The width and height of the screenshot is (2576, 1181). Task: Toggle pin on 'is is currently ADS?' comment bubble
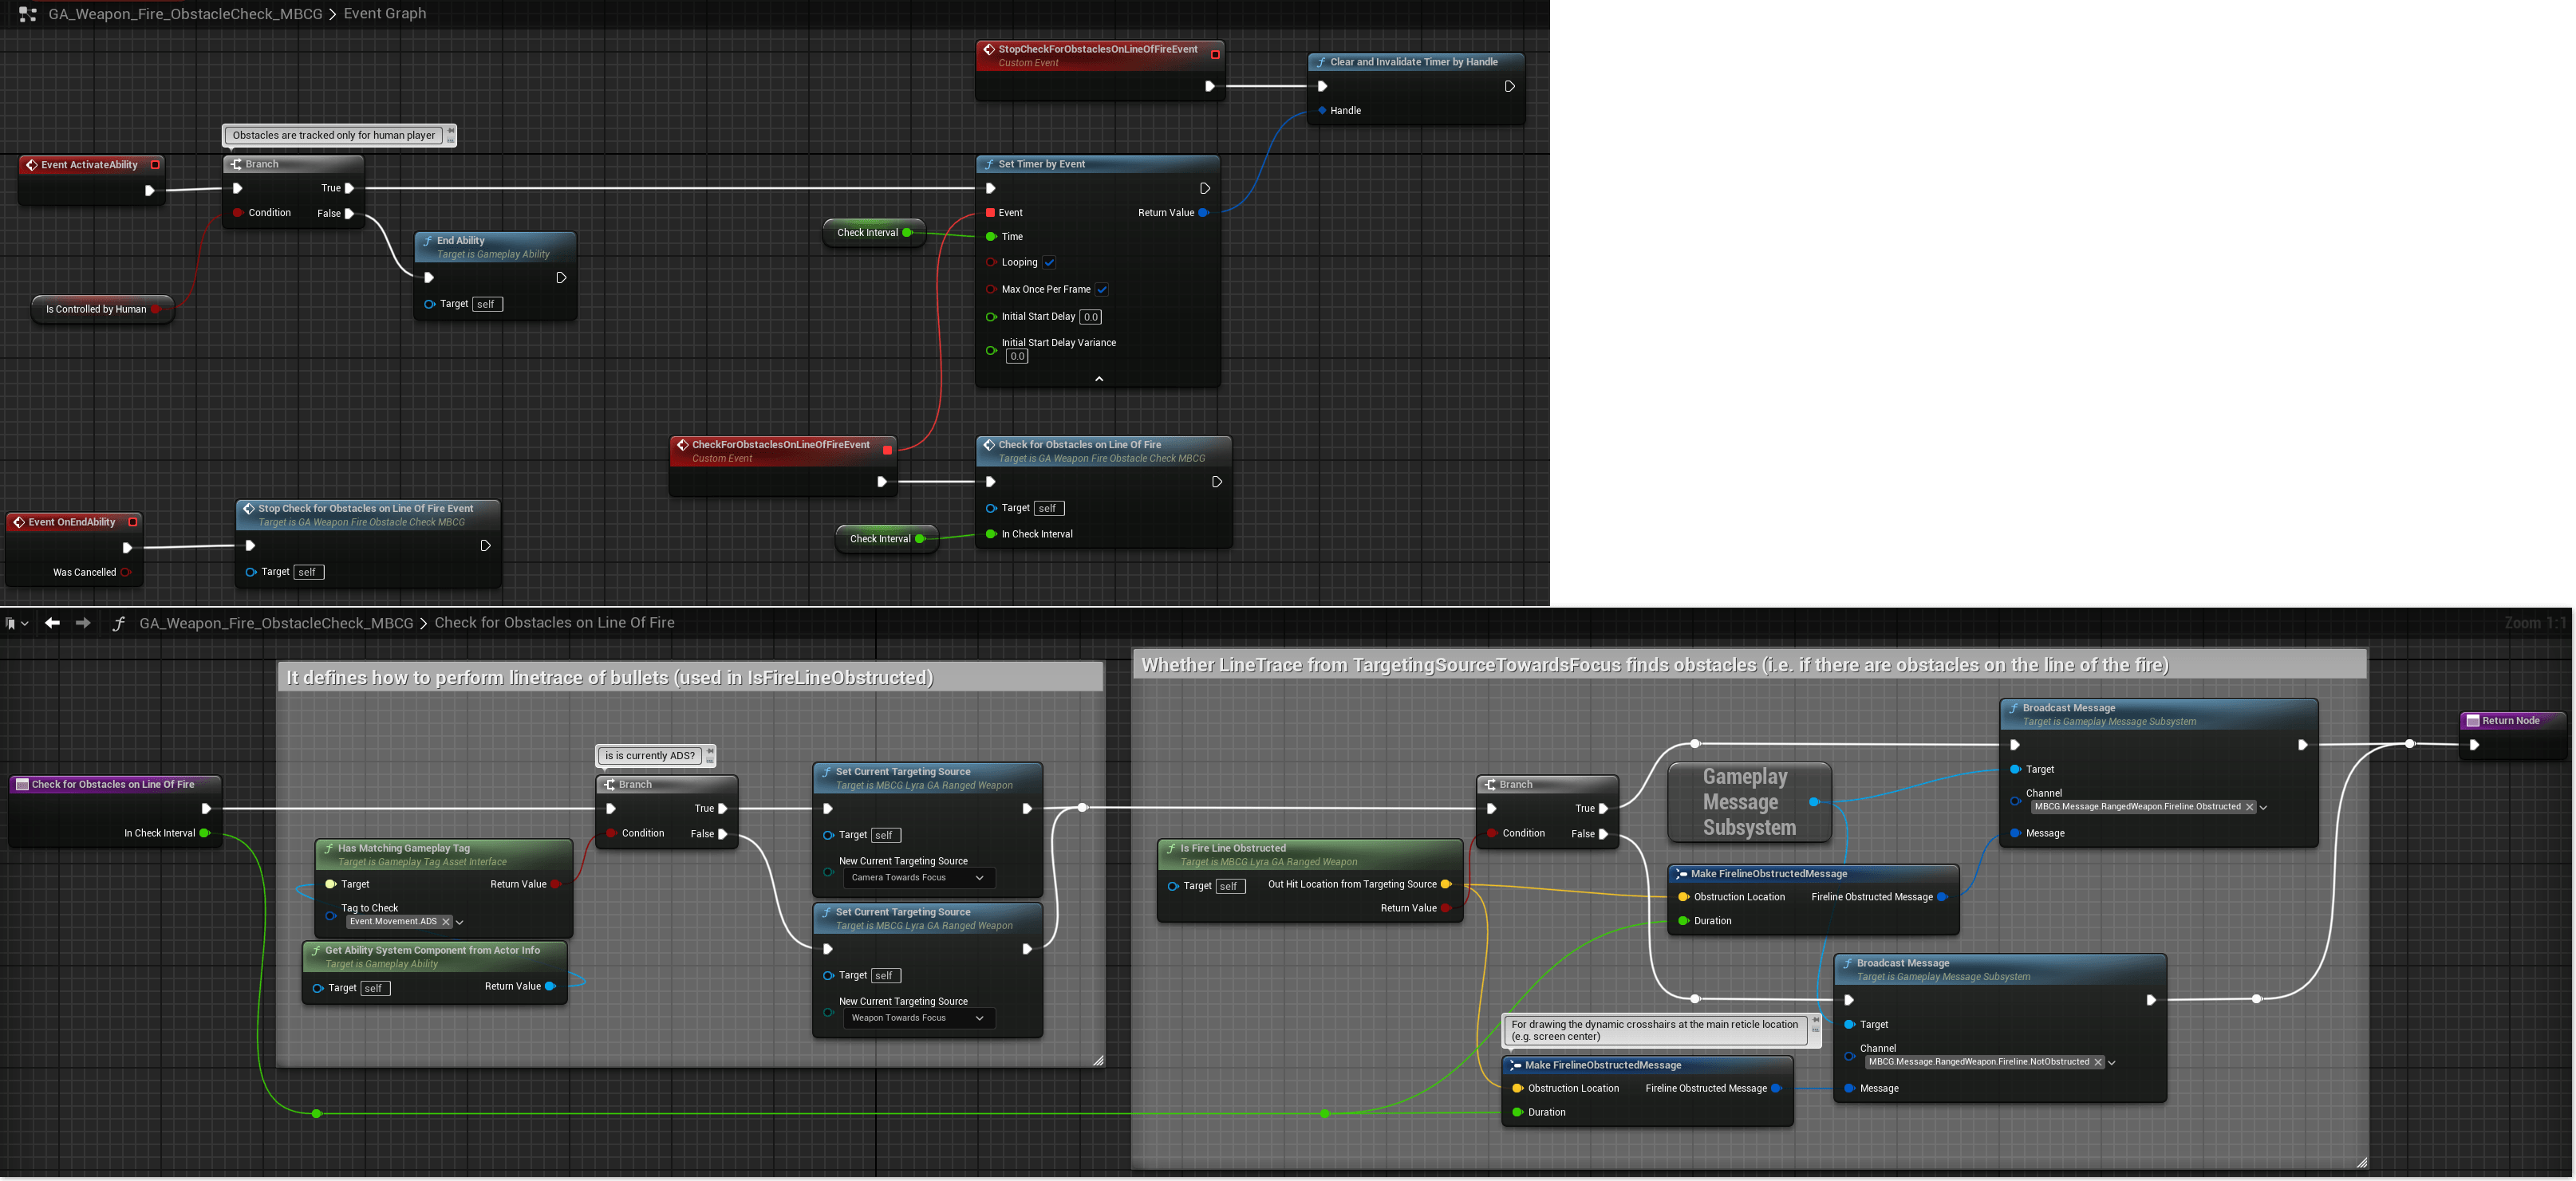click(x=710, y=751)
